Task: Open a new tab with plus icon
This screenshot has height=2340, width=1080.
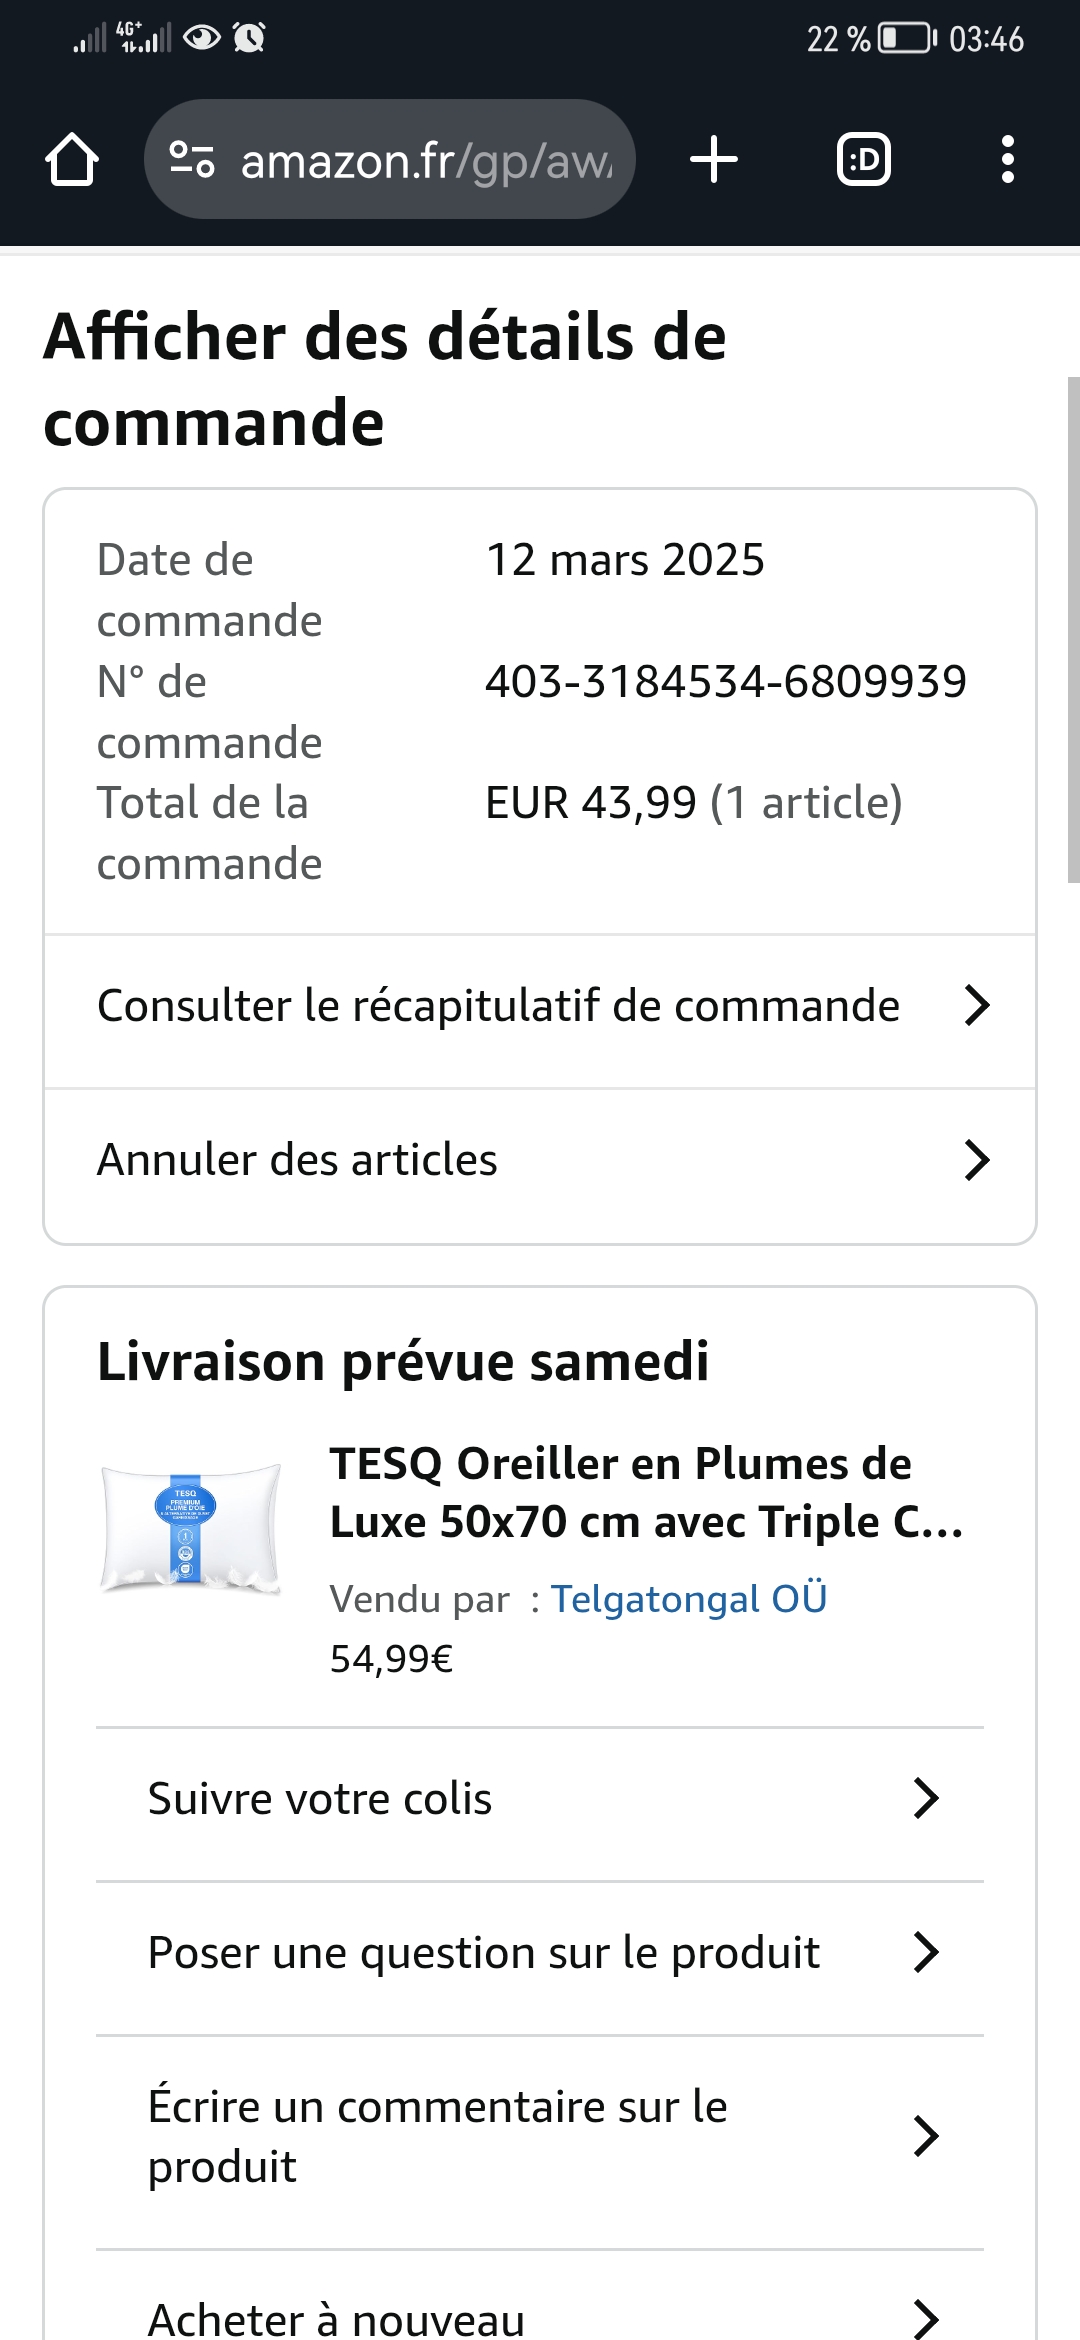Action: pos(714,160)
